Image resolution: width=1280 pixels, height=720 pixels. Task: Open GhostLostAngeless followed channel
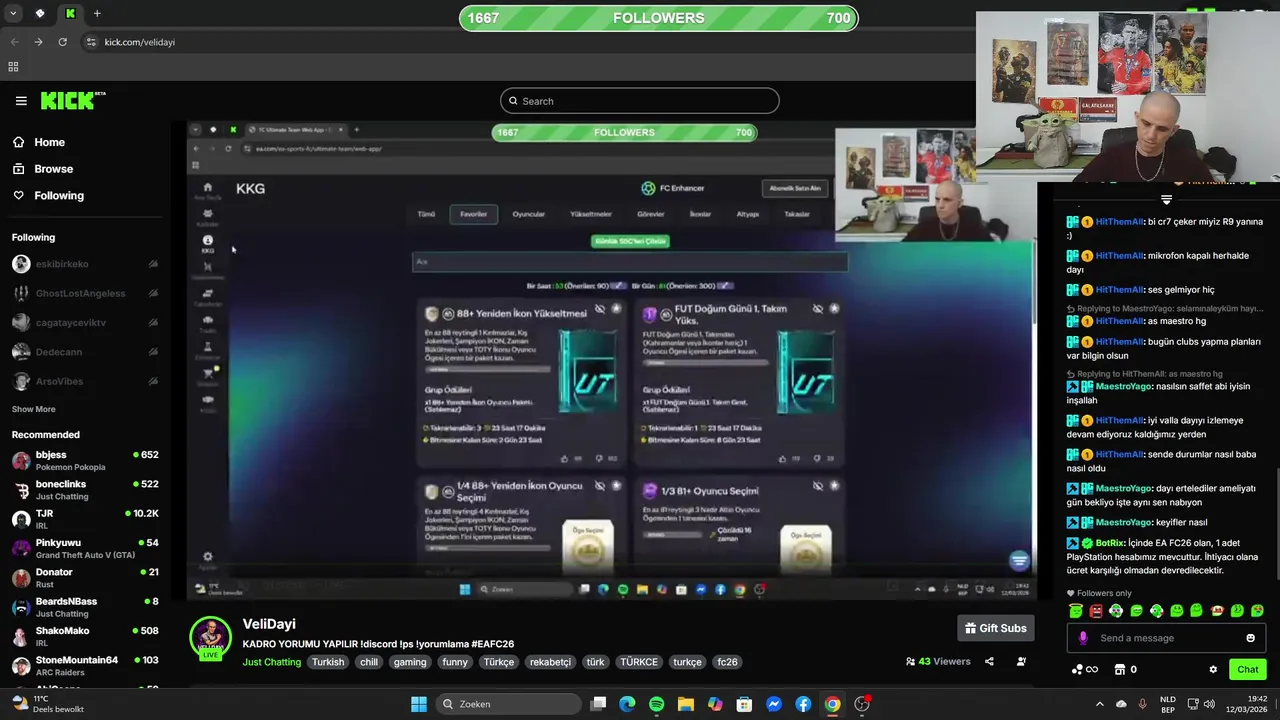pos(80,294)
